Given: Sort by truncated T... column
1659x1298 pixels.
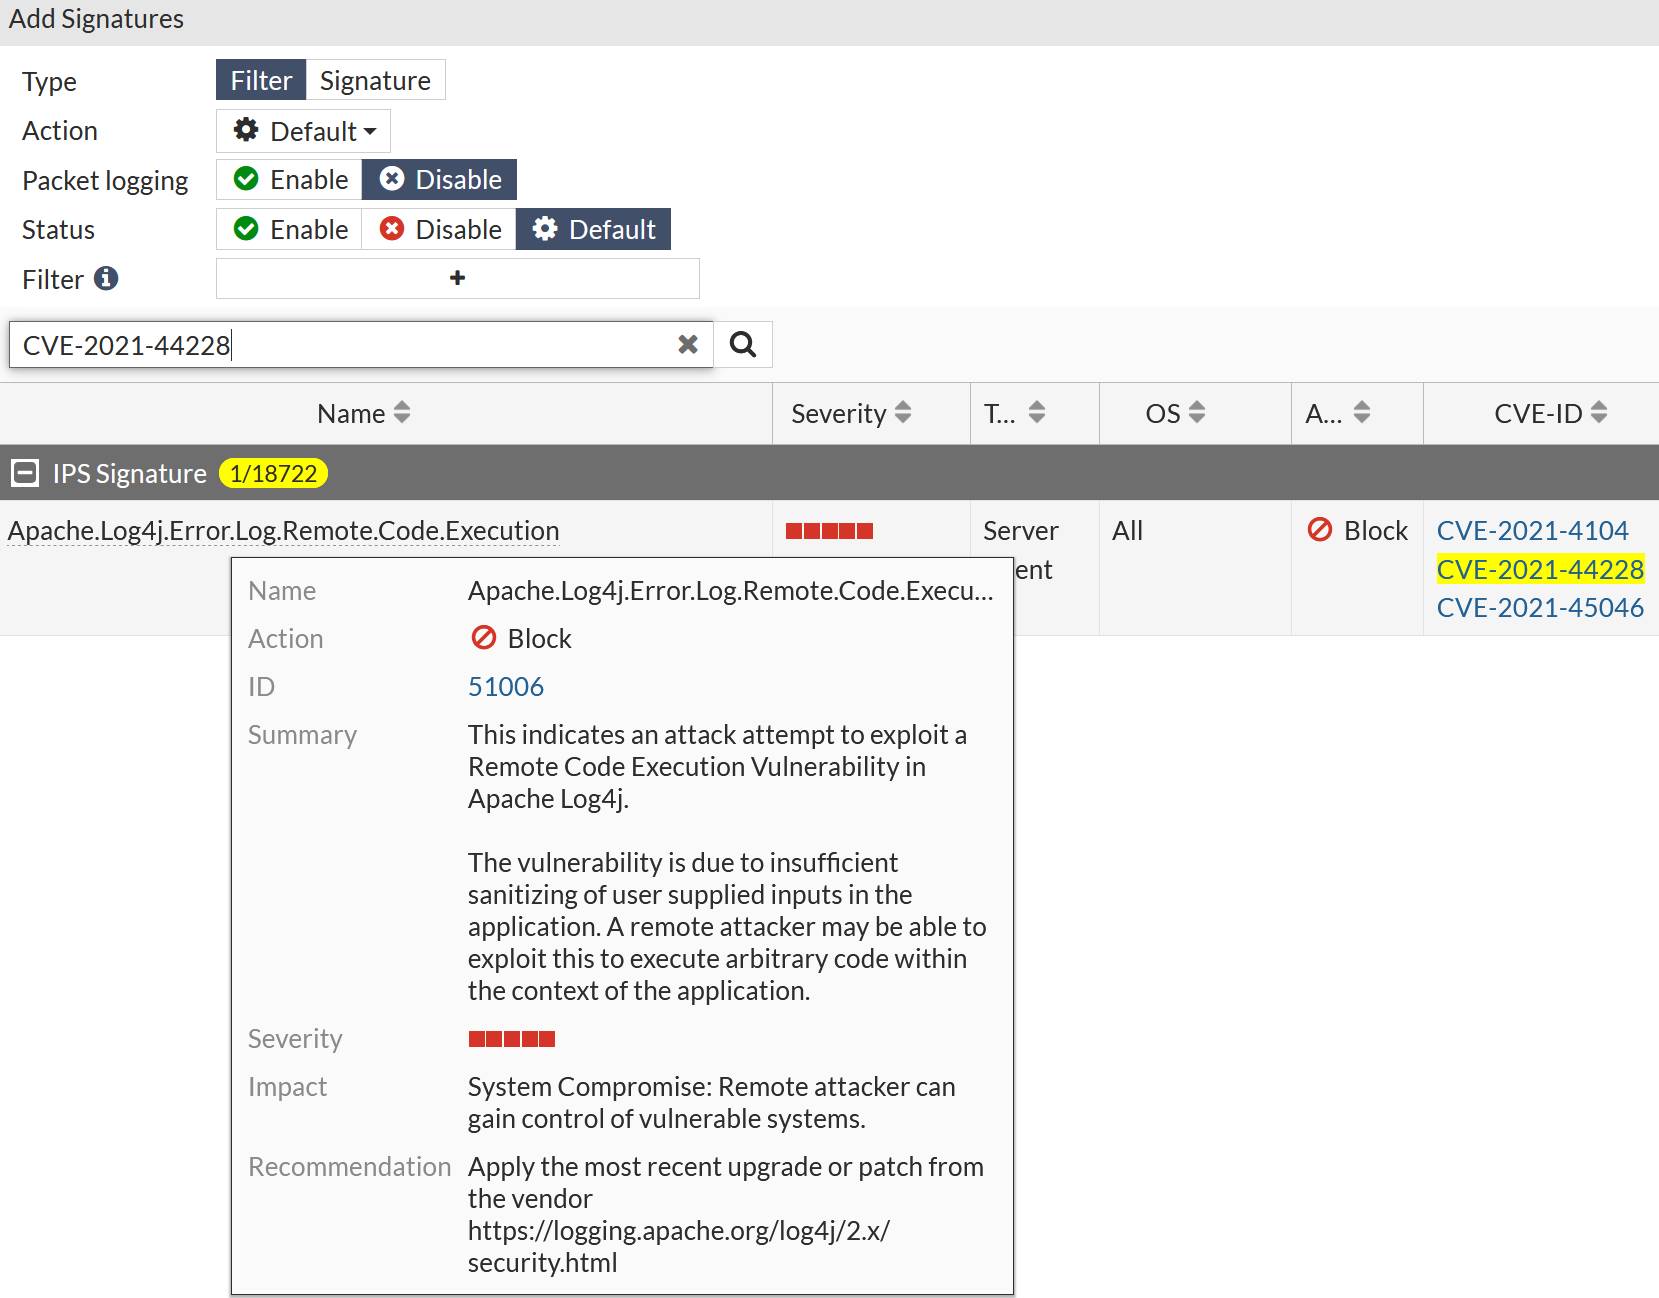Looking at the screenshot, I should (1037, 412).
